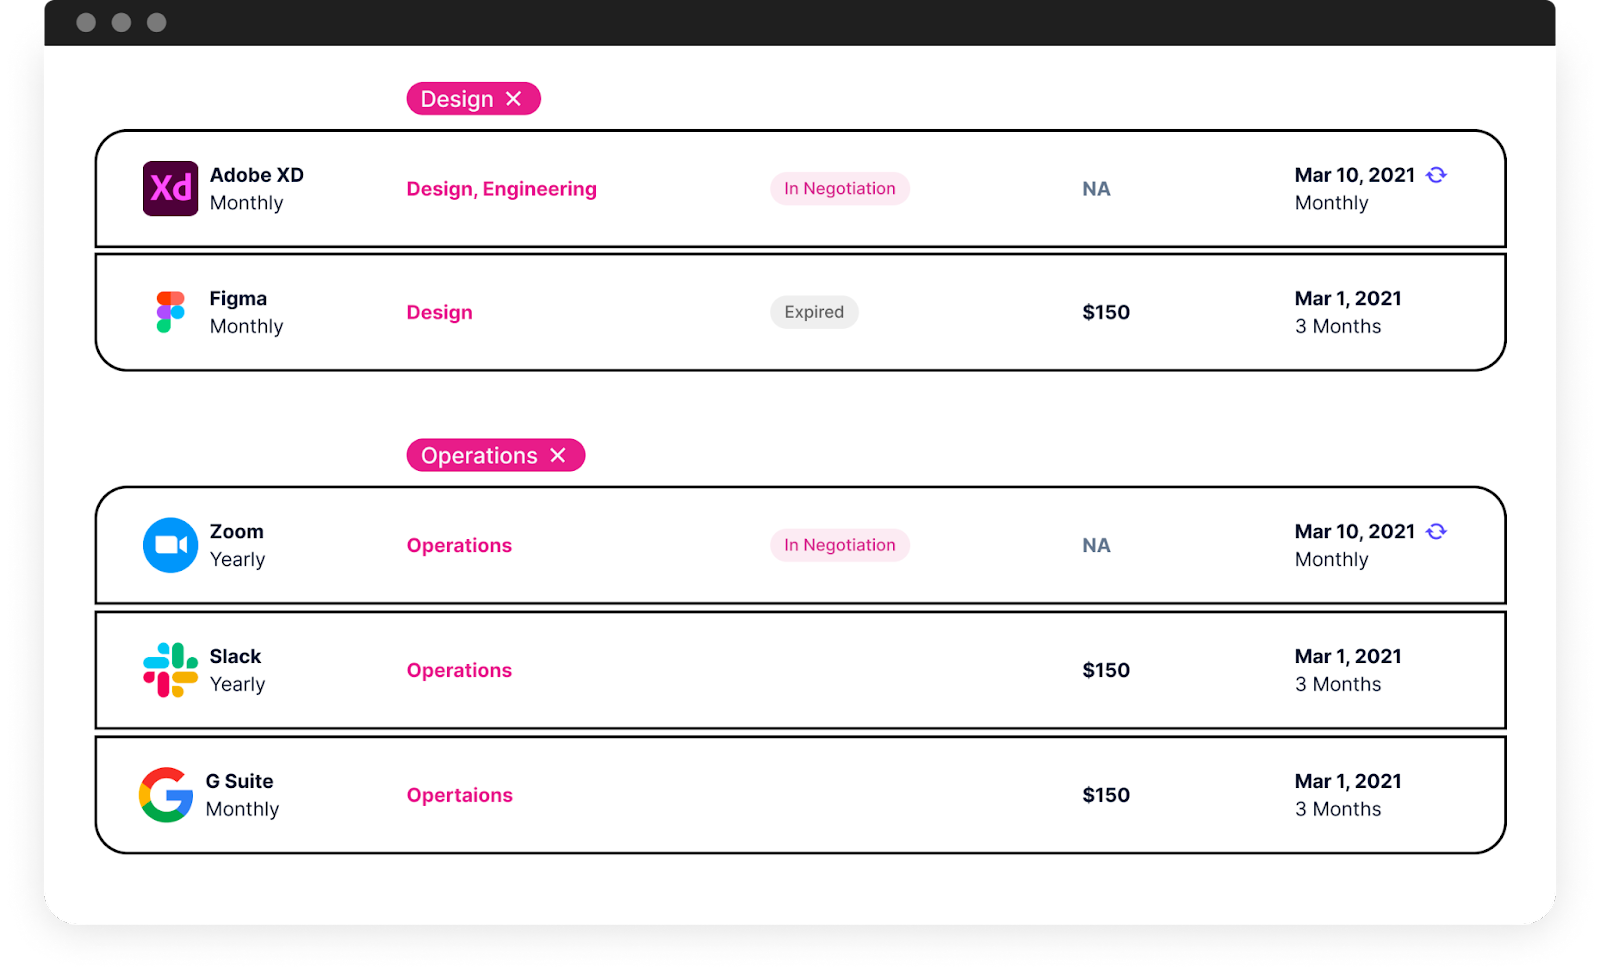Click the Zoom camera app icon
This screenshot has height=974, width=1600.
pyautogui.click(x=170, y=545)
